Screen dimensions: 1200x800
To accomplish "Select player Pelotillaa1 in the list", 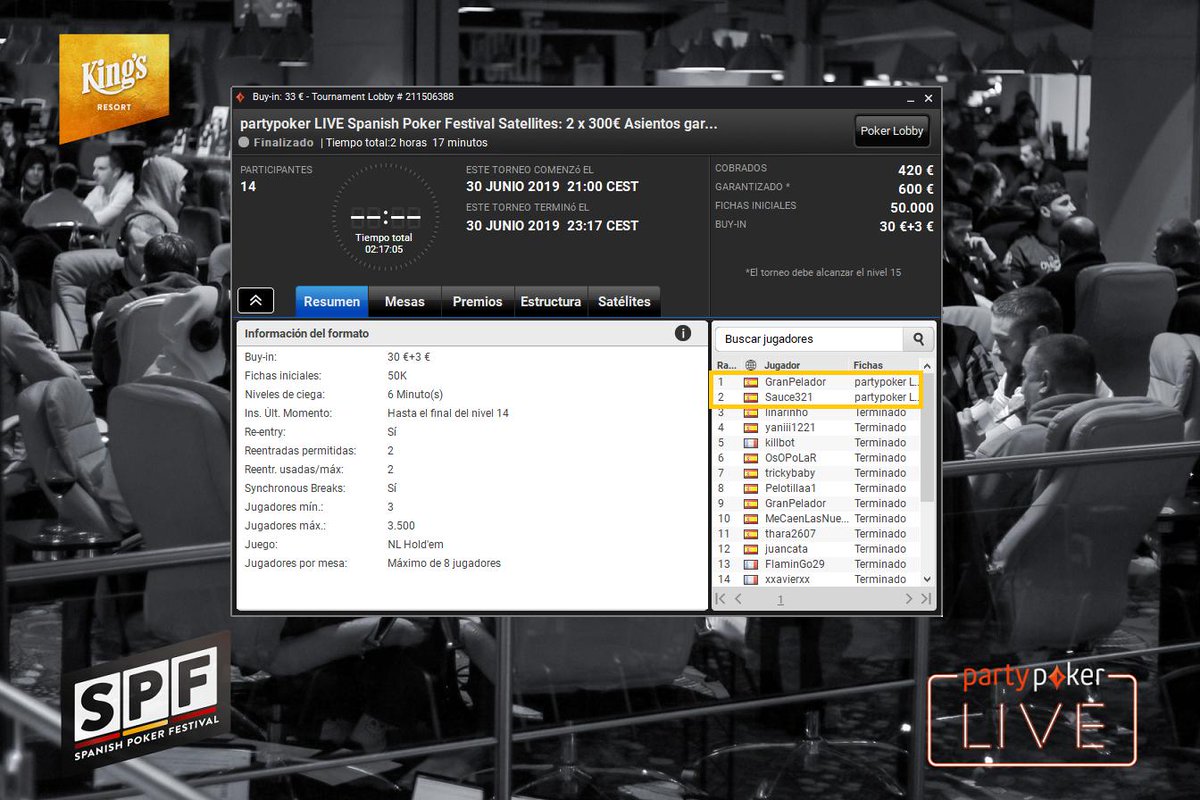I will 817,488.
